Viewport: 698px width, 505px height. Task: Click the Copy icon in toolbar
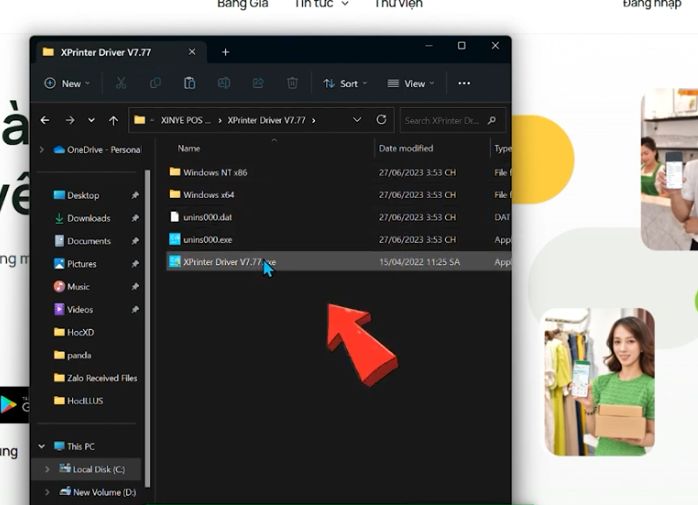coord(155,84)
